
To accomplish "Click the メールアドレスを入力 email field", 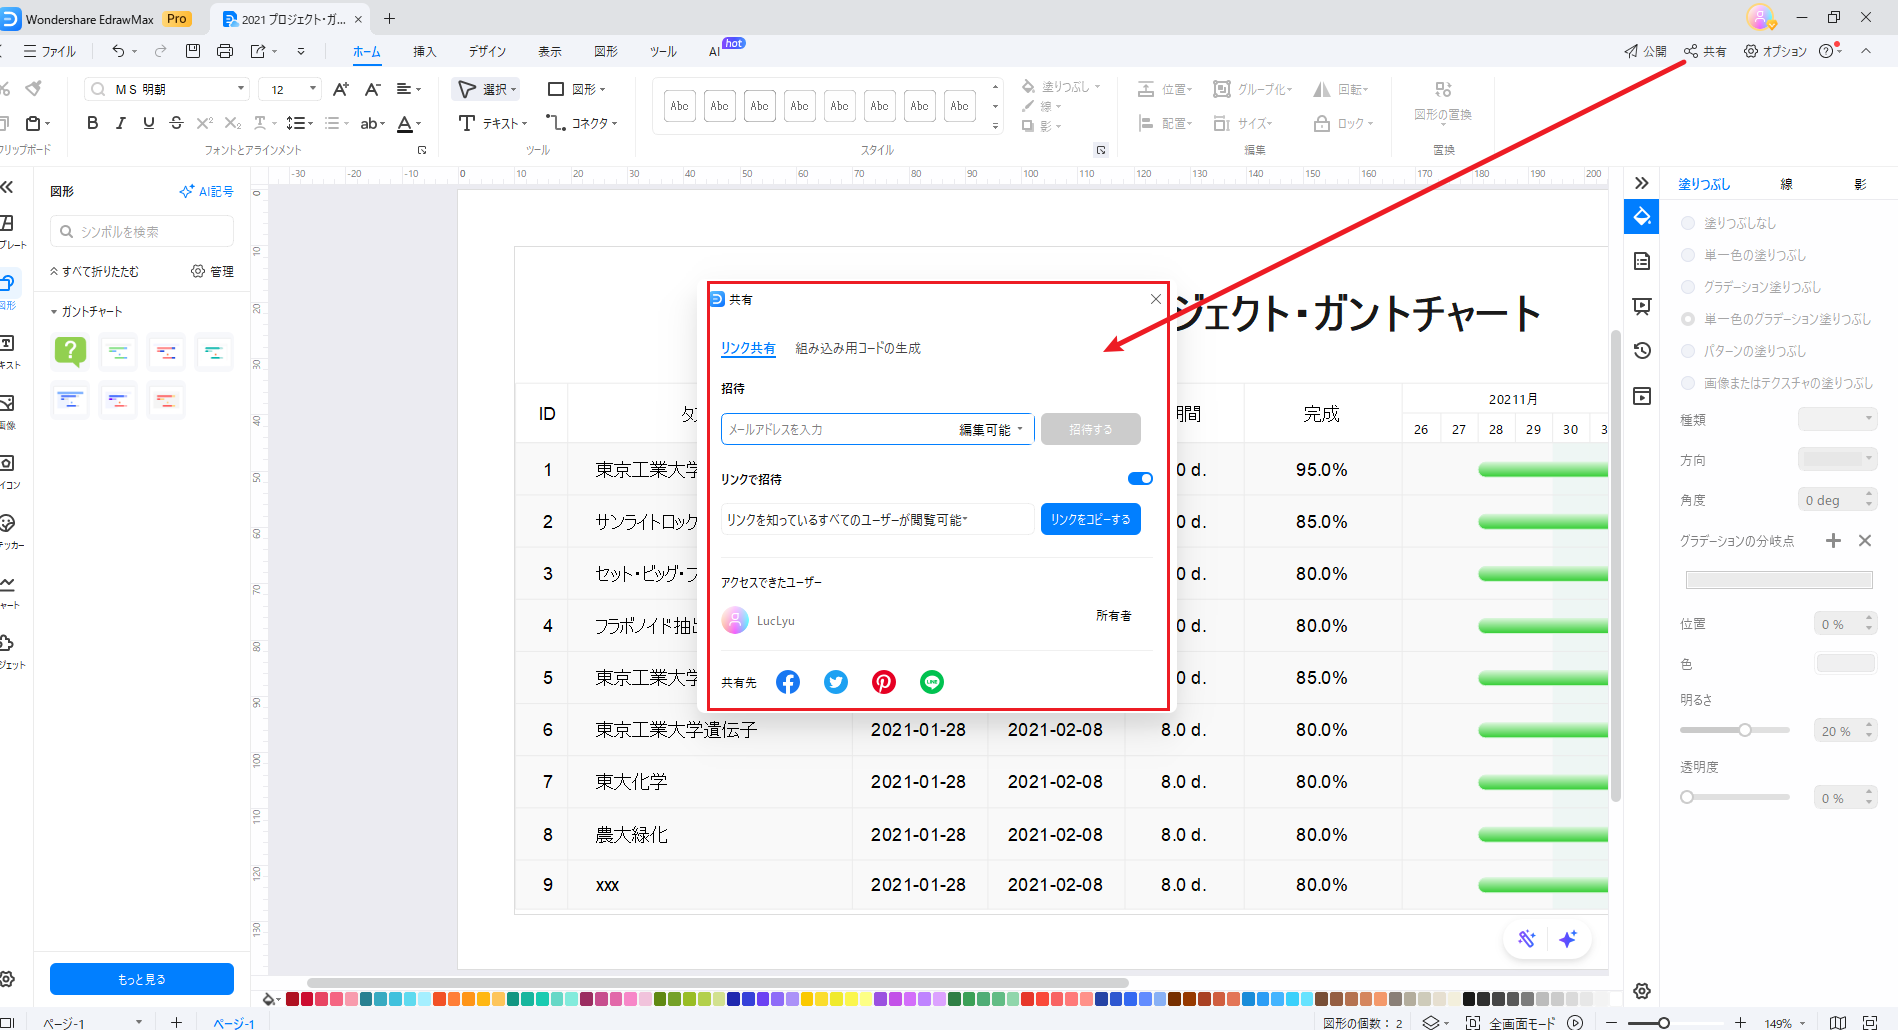I will [835, 430].
